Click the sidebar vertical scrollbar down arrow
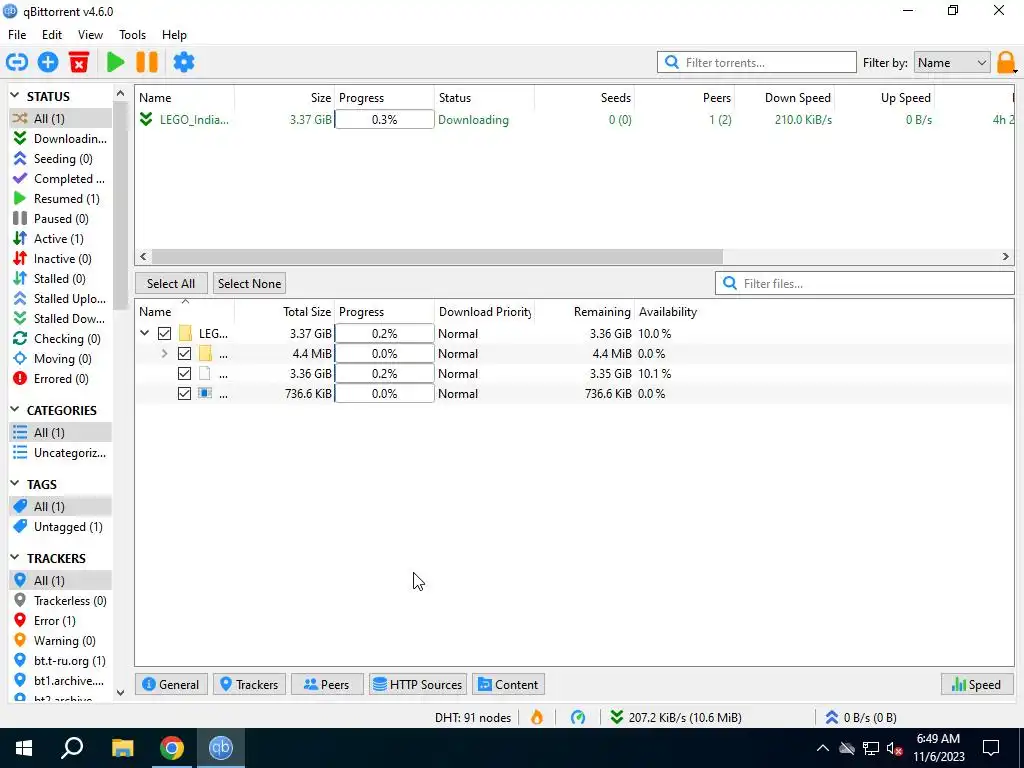The image size is (1024, 768). [120, 692]
